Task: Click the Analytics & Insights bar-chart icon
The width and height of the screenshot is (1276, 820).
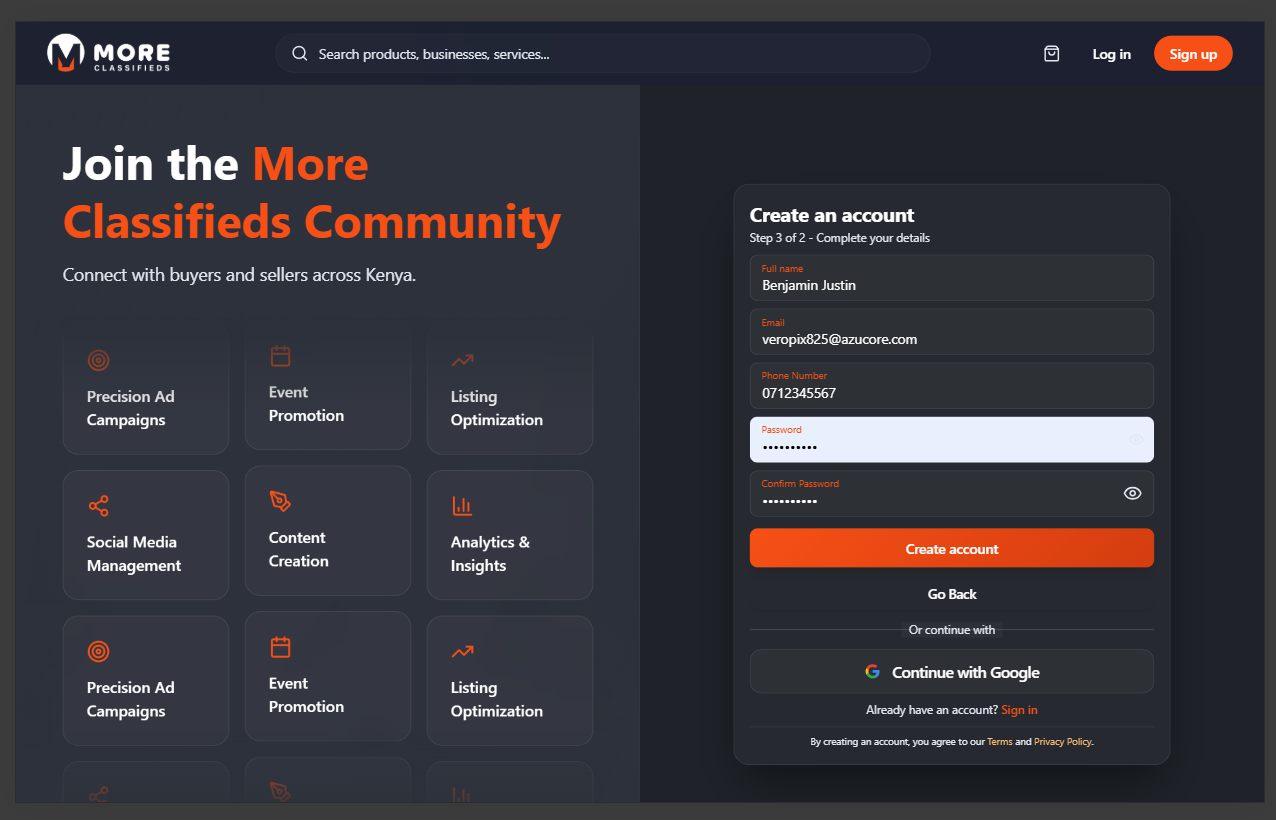Action: coord(462,506)
